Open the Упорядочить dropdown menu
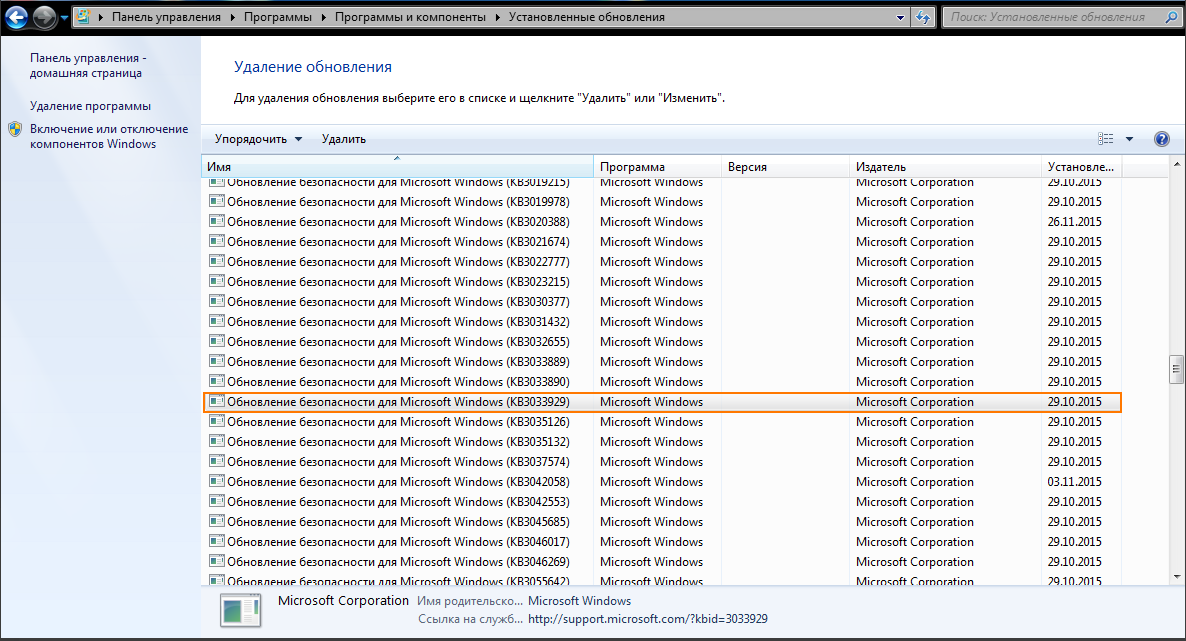This screenshot has width=1186, height=641. point(258,139)
